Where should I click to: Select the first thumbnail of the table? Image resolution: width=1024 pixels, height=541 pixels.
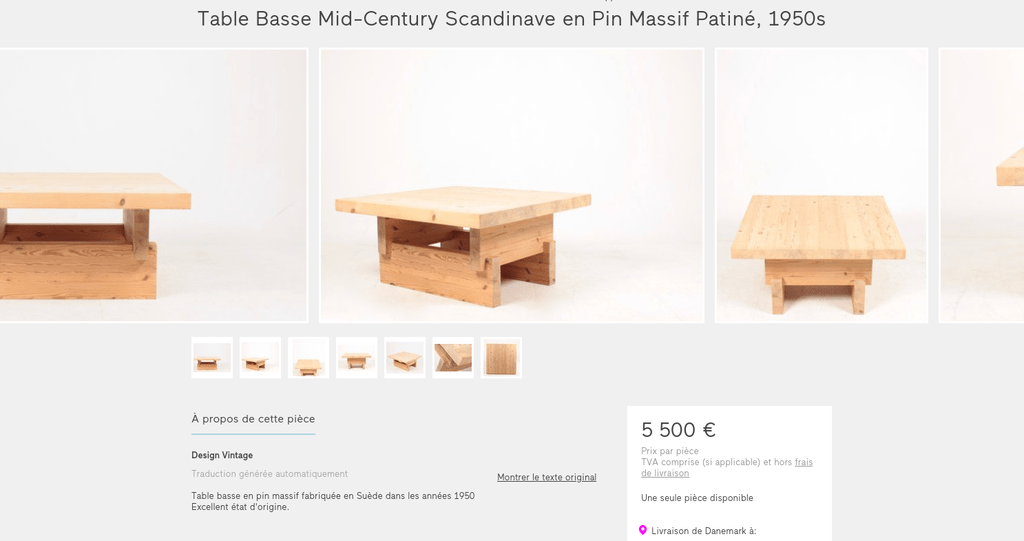[212, 357]
